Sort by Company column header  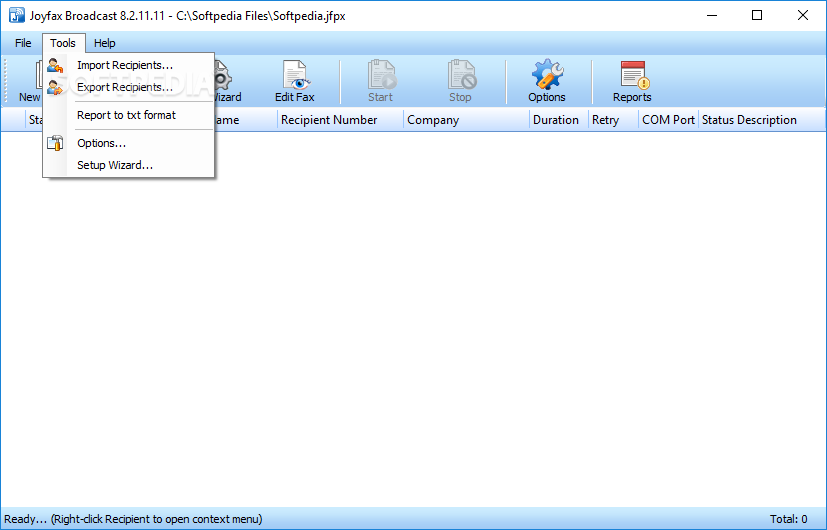(466, 120)
